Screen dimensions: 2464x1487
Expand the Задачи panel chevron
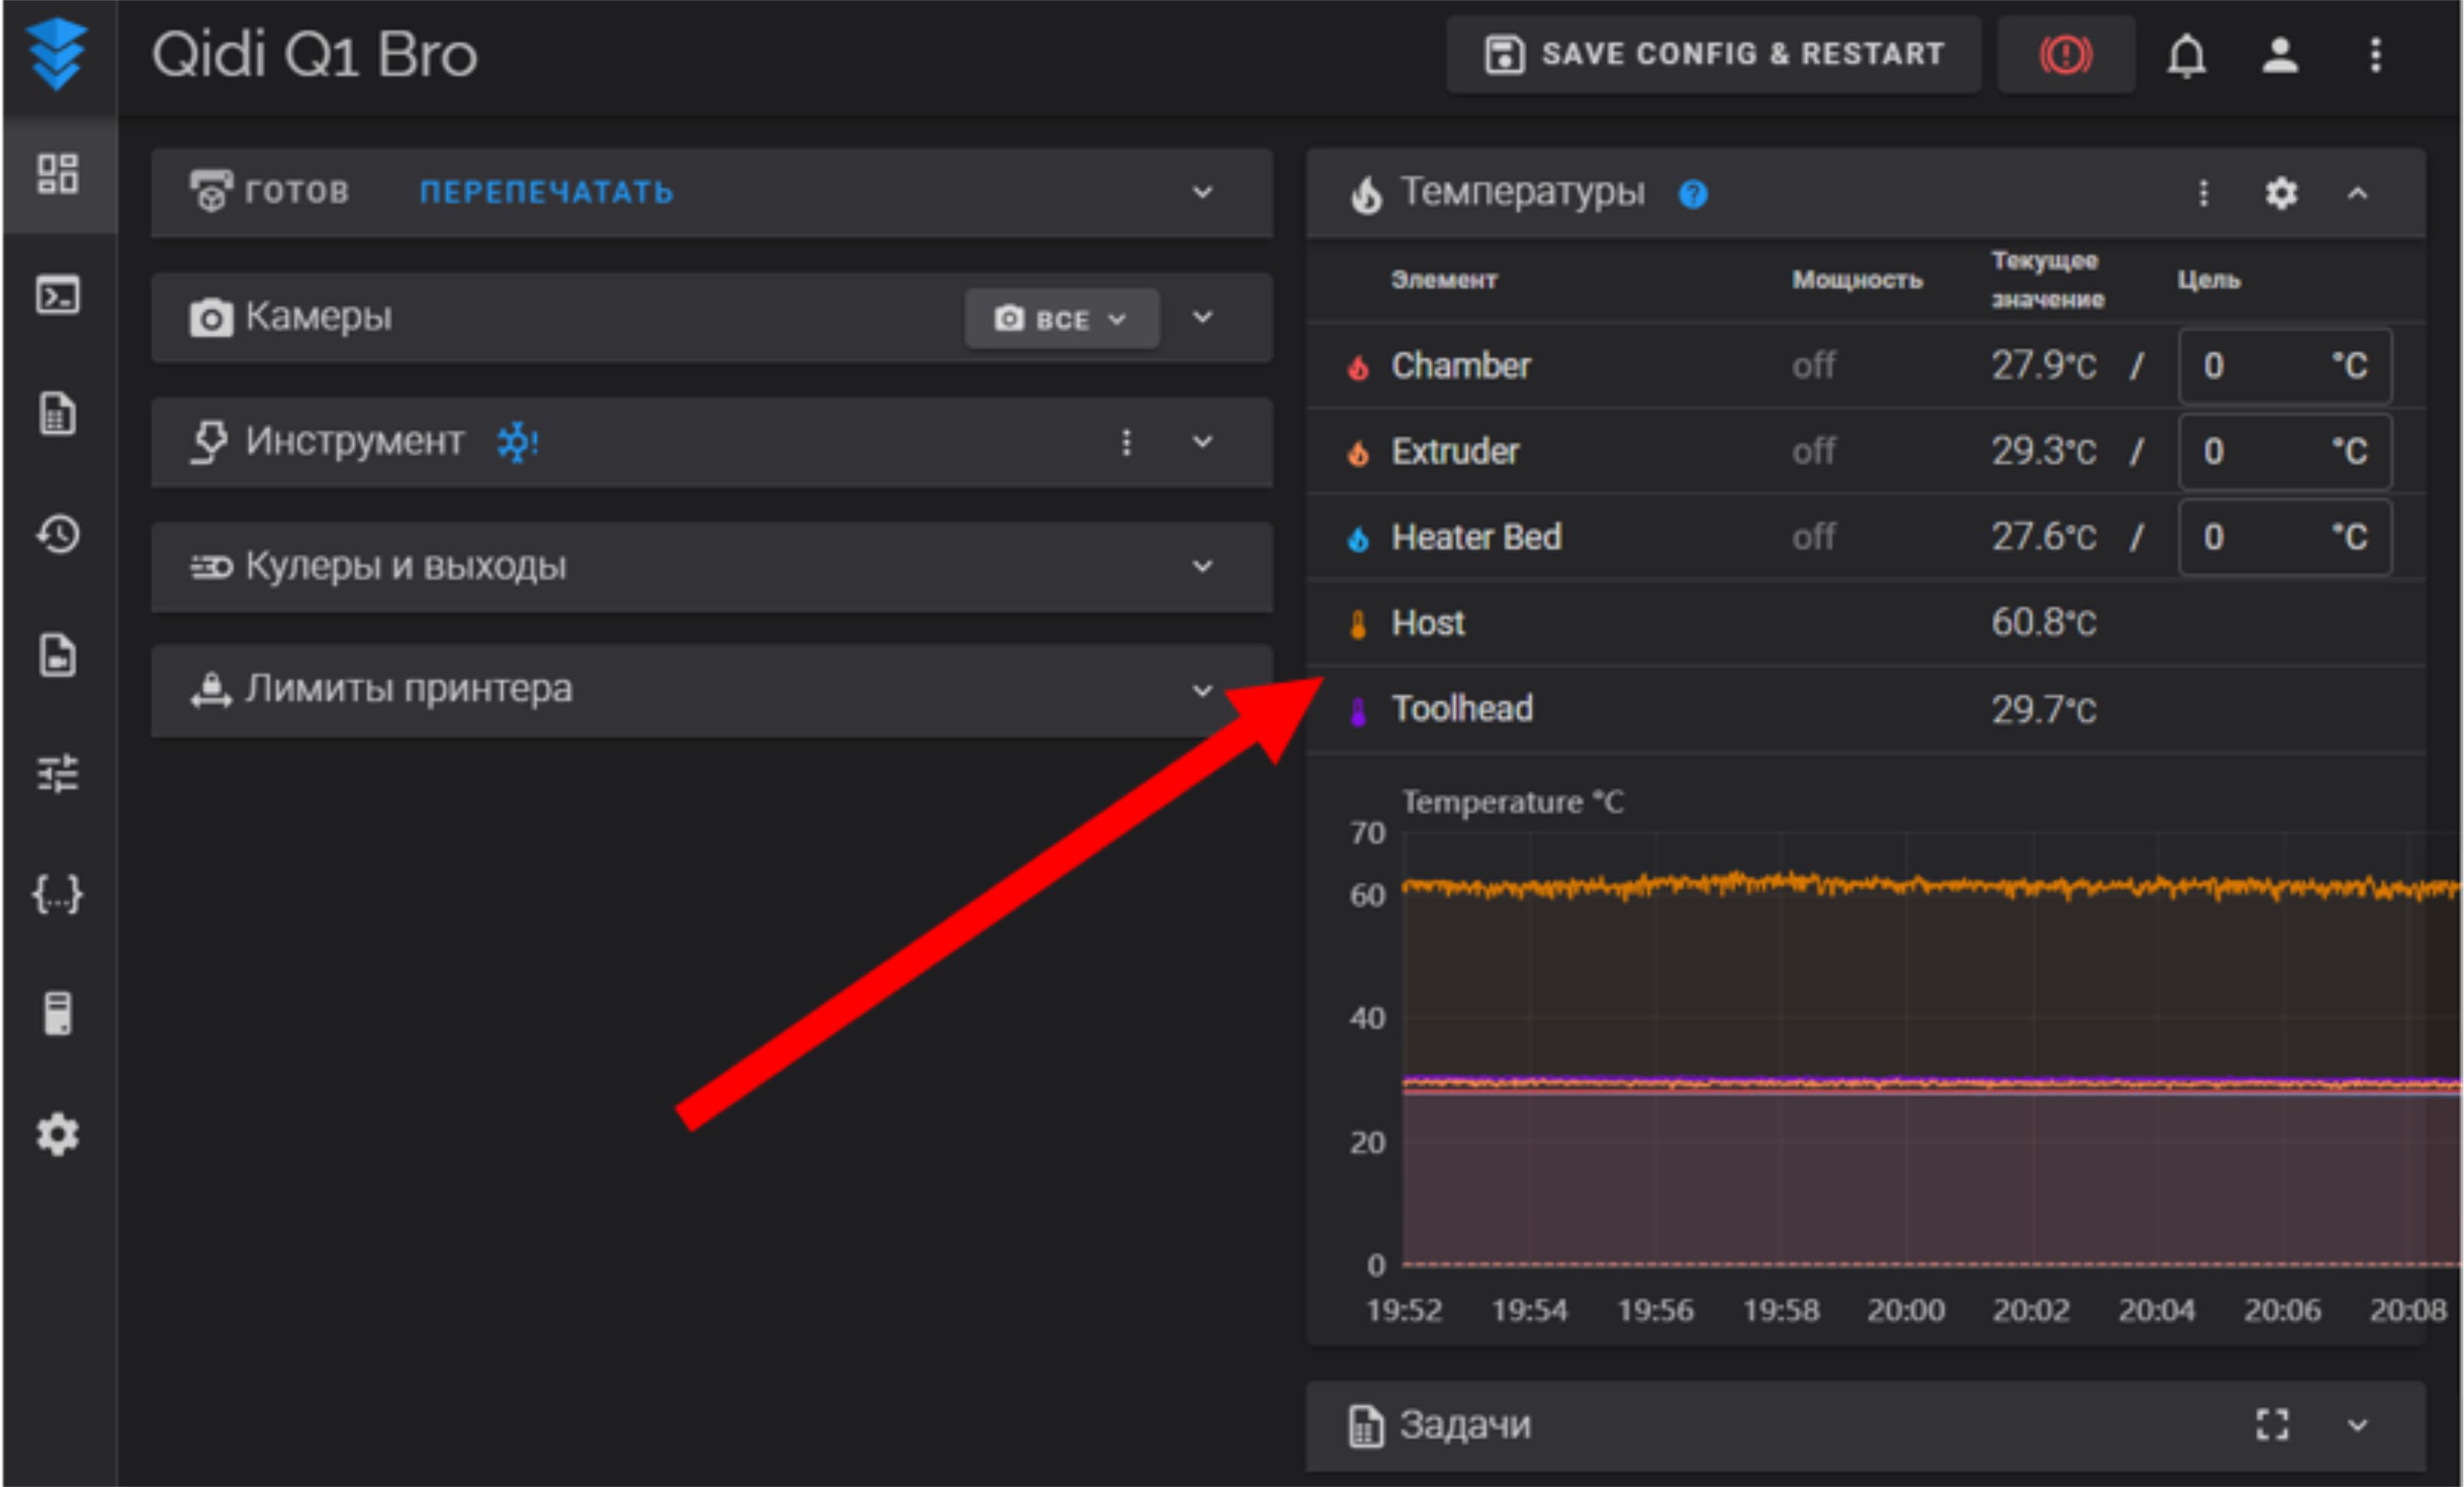(2357, 1425)
